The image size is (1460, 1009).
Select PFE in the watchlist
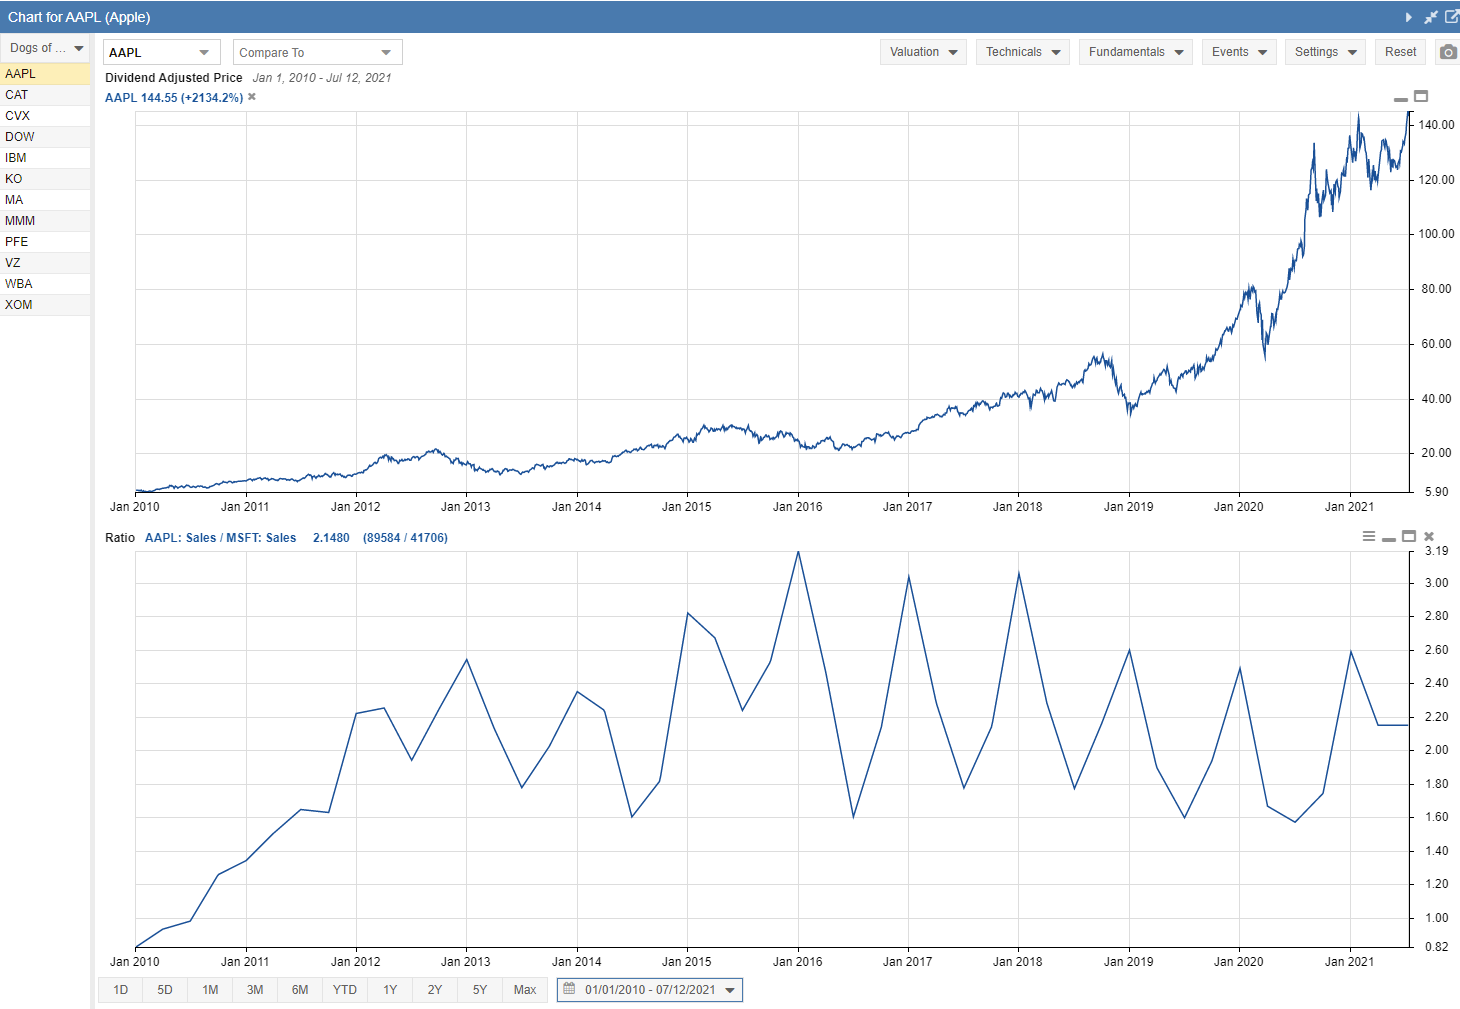[45, 242]
